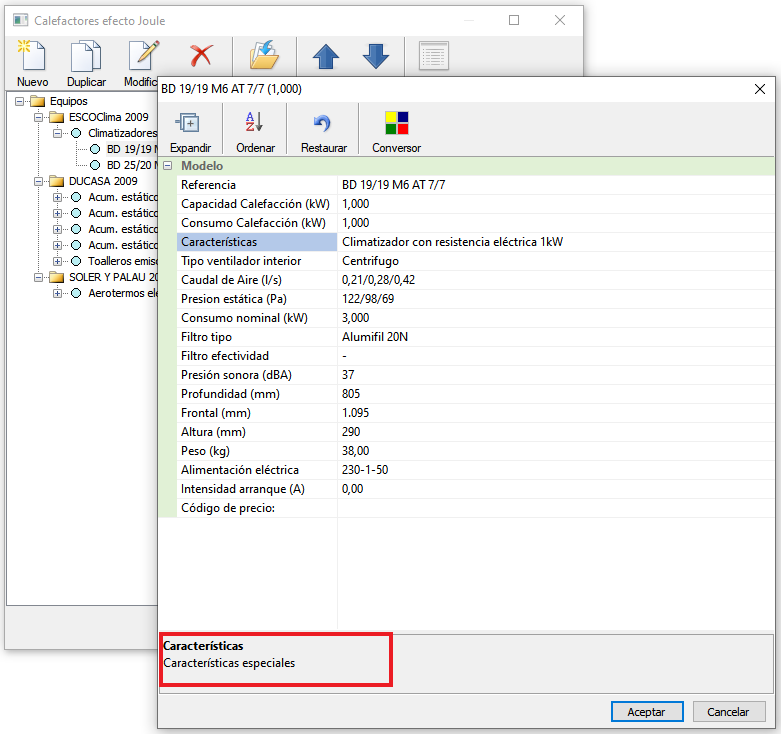Click the red X delete icon
This screenshot has width=781, height=734.
click(x=201, y=56)
